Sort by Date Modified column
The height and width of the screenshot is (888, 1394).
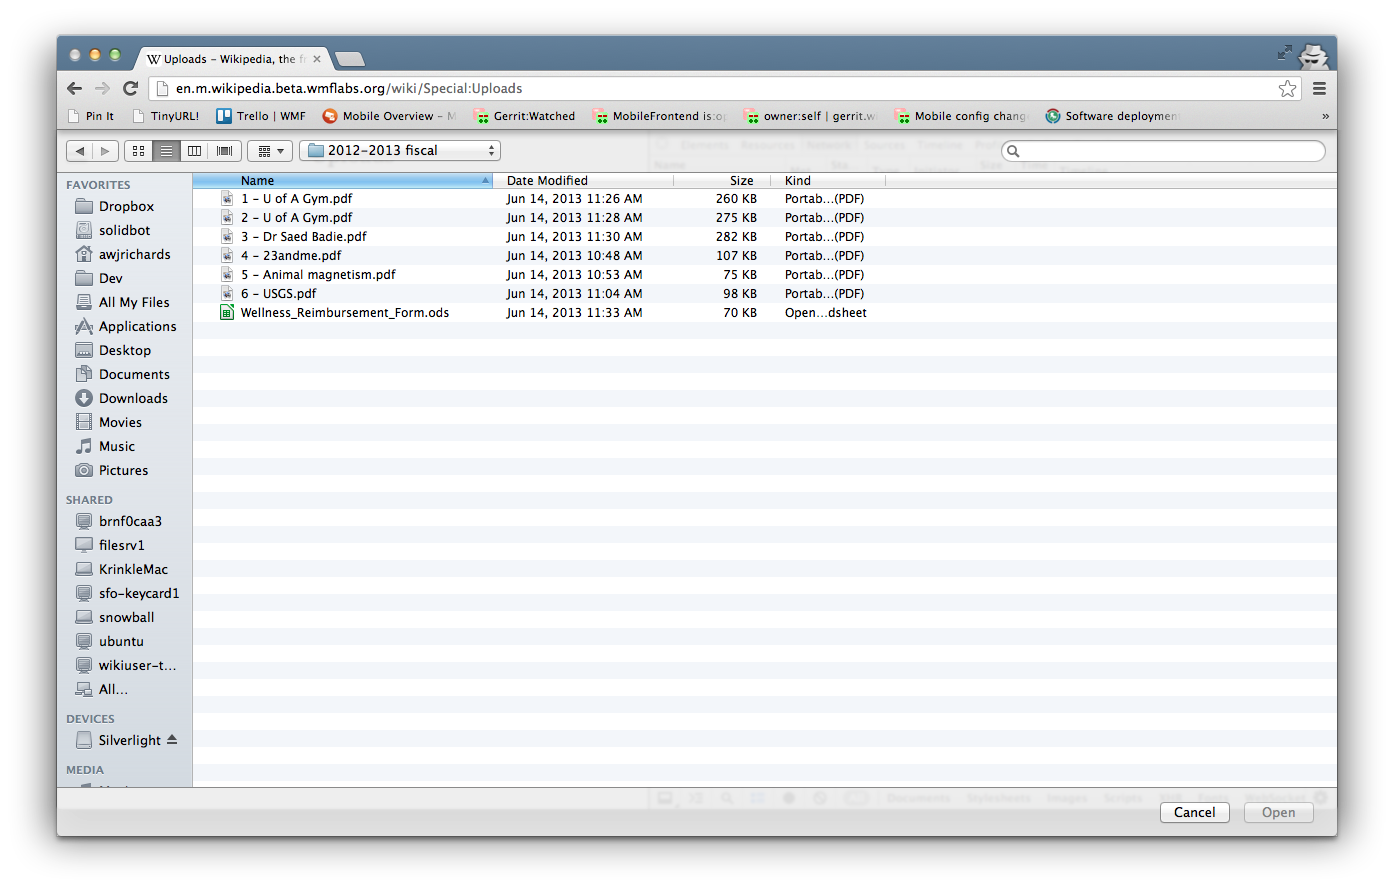coord(584,181)
